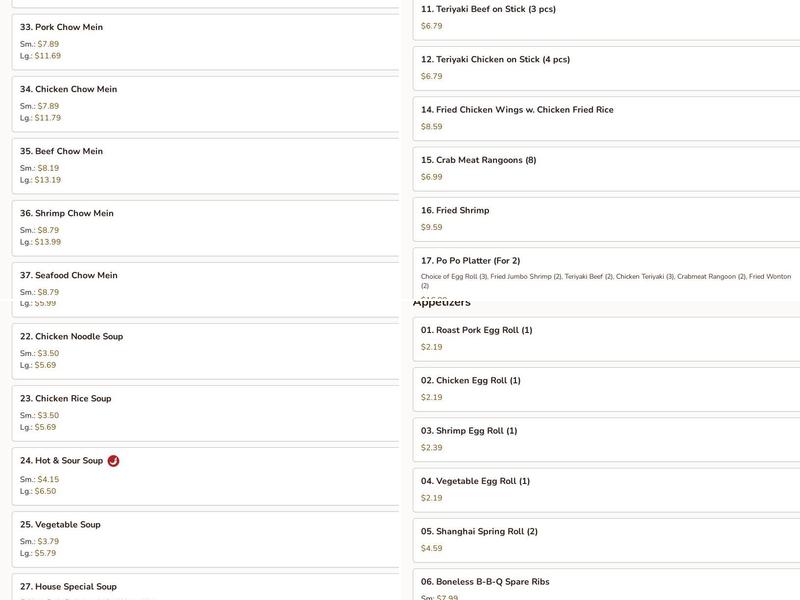Open 36. Shrimp Chow Mein item
The image size is (800, 600).
[206, 229]
